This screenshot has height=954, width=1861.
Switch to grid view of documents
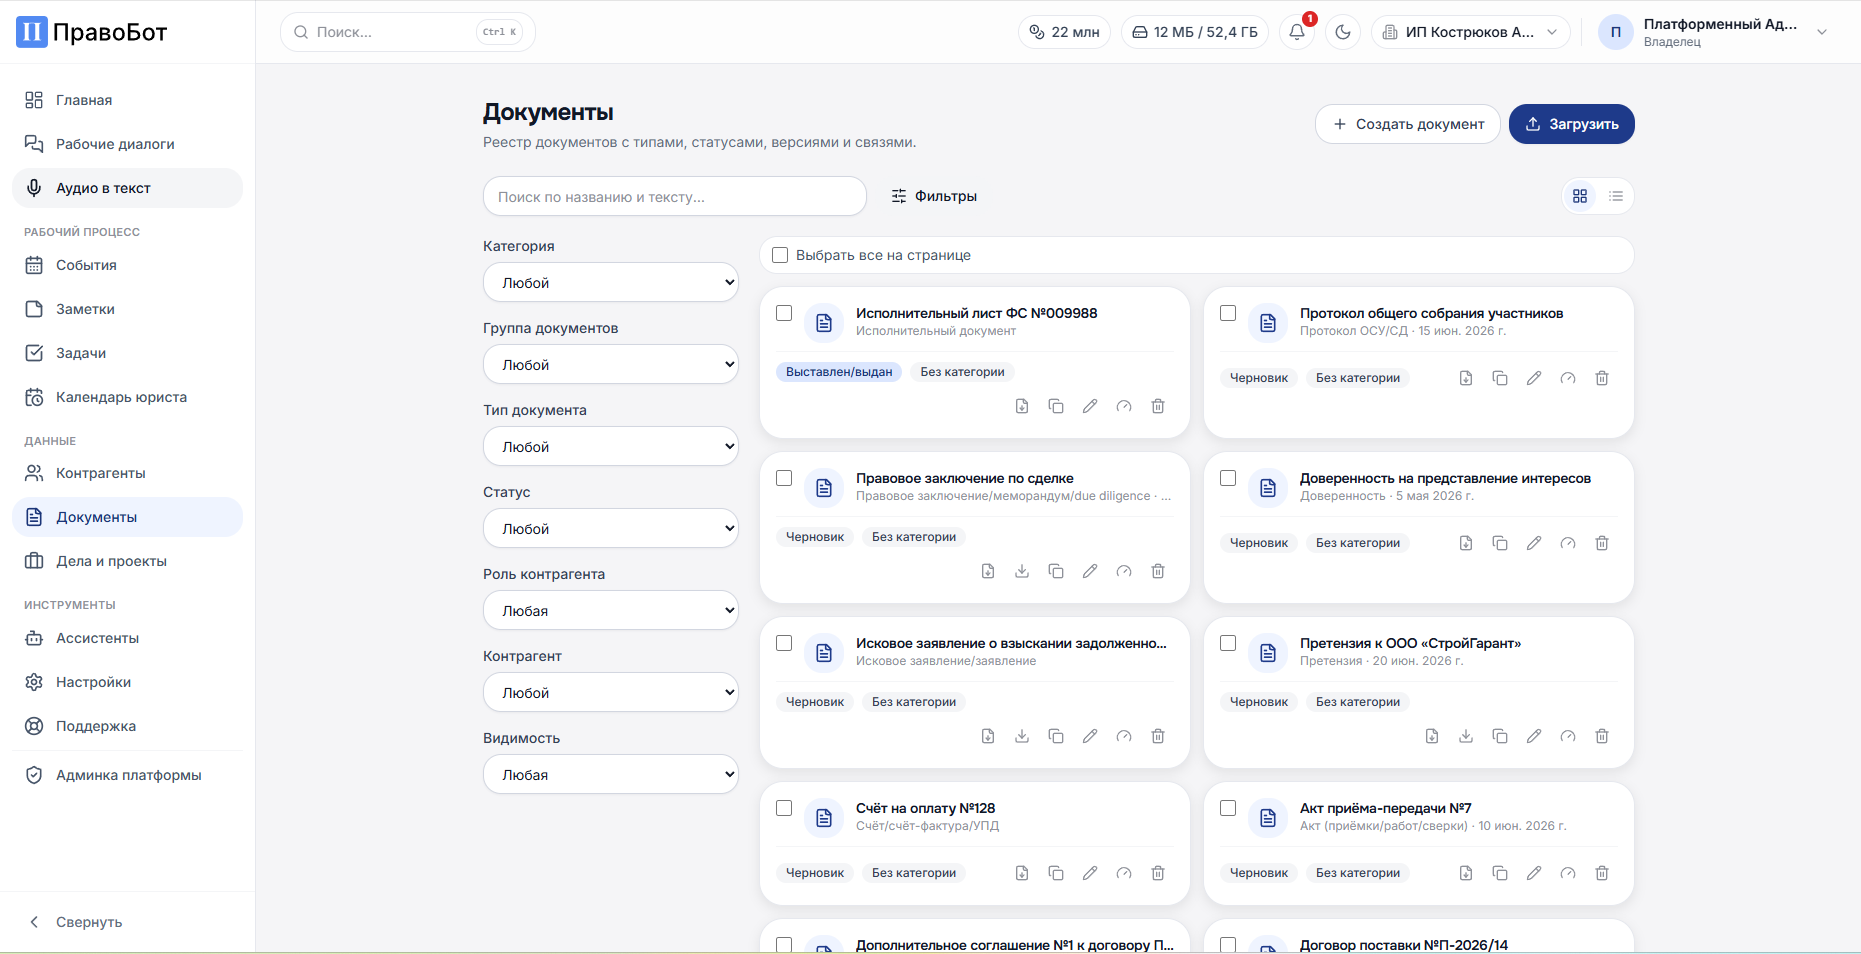1580,196
